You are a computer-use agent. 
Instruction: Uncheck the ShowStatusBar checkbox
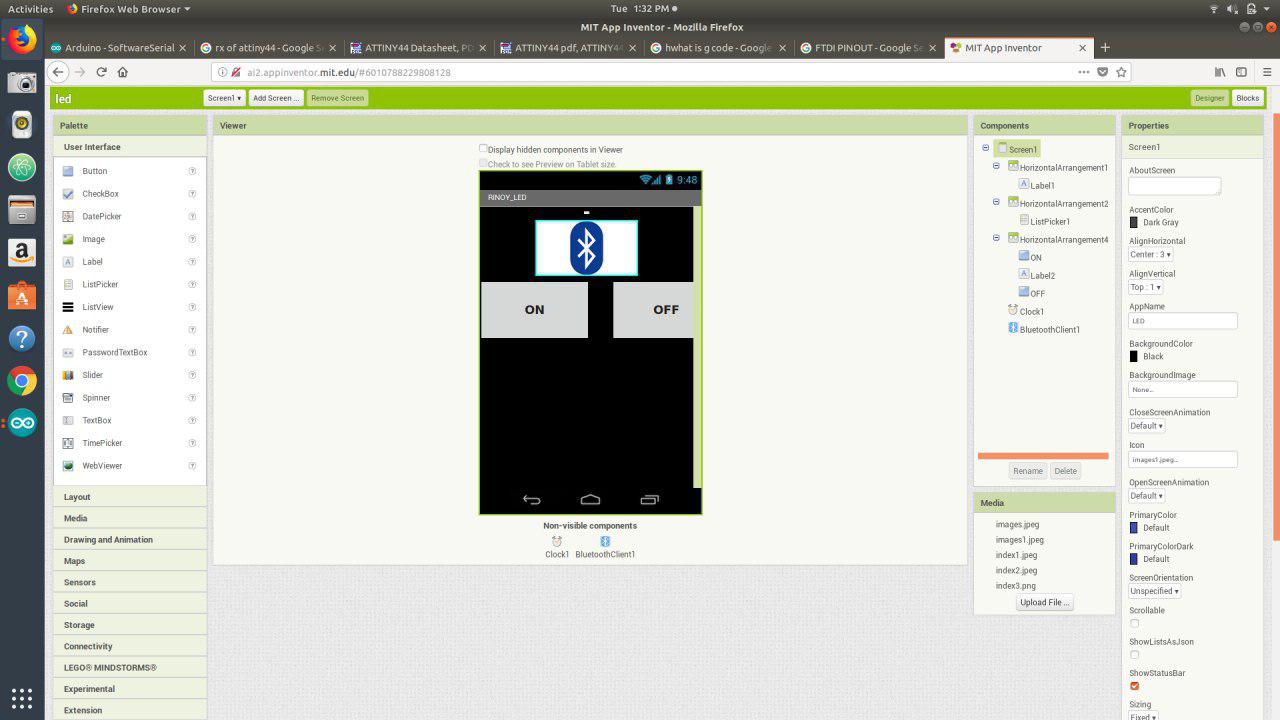(x=1134, y=686)
